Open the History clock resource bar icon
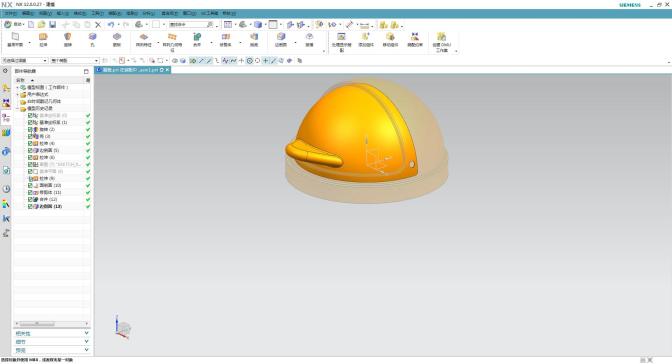Screen dimensions: 672x364 pos(6,189)
